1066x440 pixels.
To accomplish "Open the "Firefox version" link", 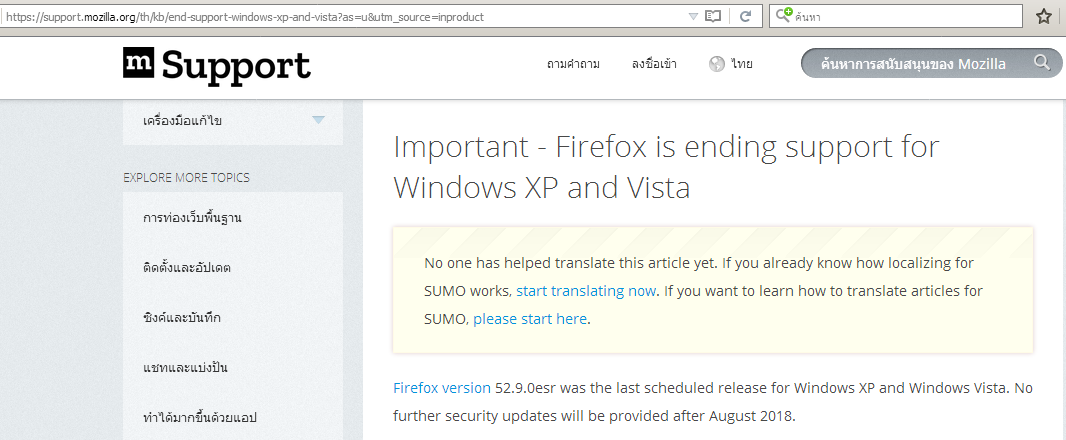I will (441, 387).
